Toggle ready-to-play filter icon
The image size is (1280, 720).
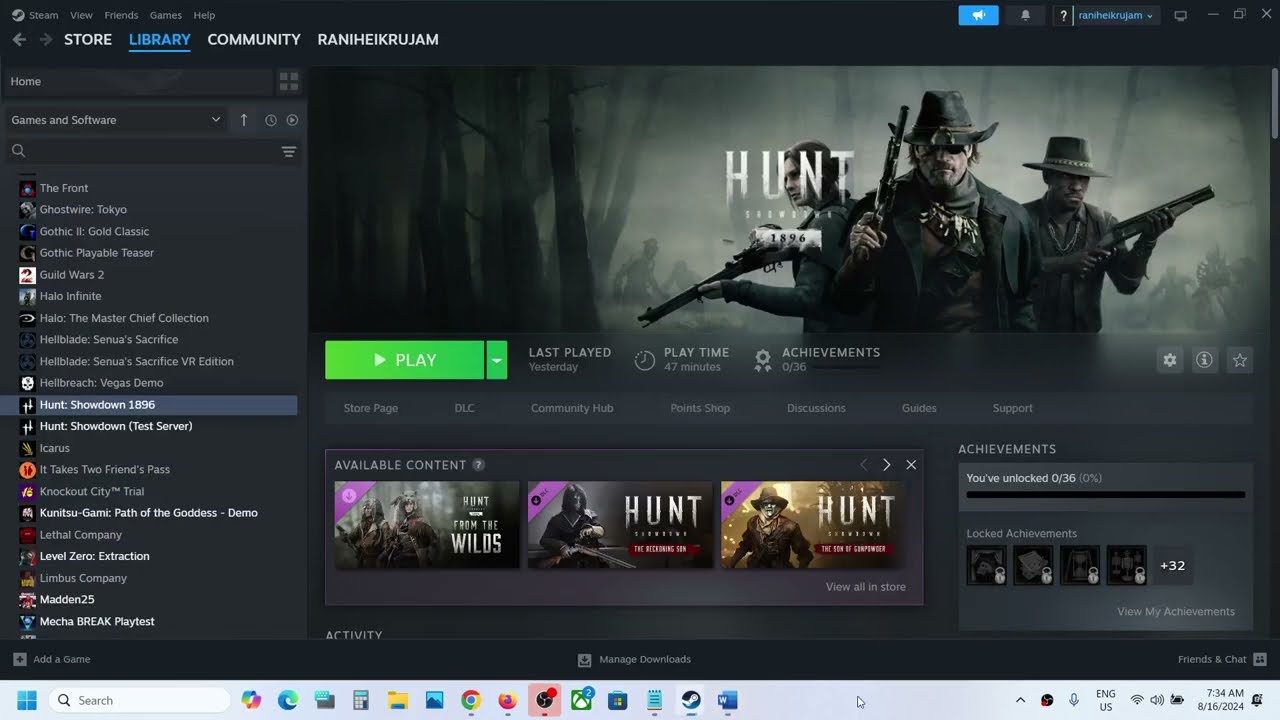point(292,120)
